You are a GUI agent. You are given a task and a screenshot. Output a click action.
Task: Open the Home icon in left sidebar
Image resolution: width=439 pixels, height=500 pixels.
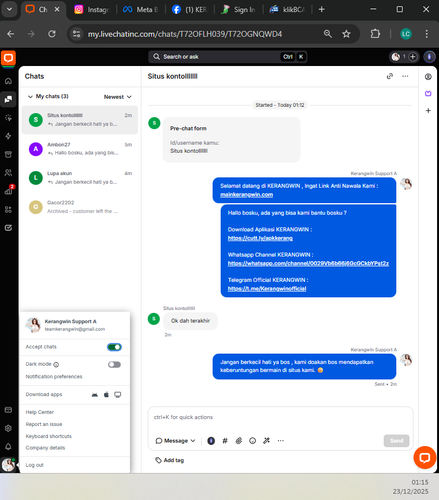(x=8, y=81)
